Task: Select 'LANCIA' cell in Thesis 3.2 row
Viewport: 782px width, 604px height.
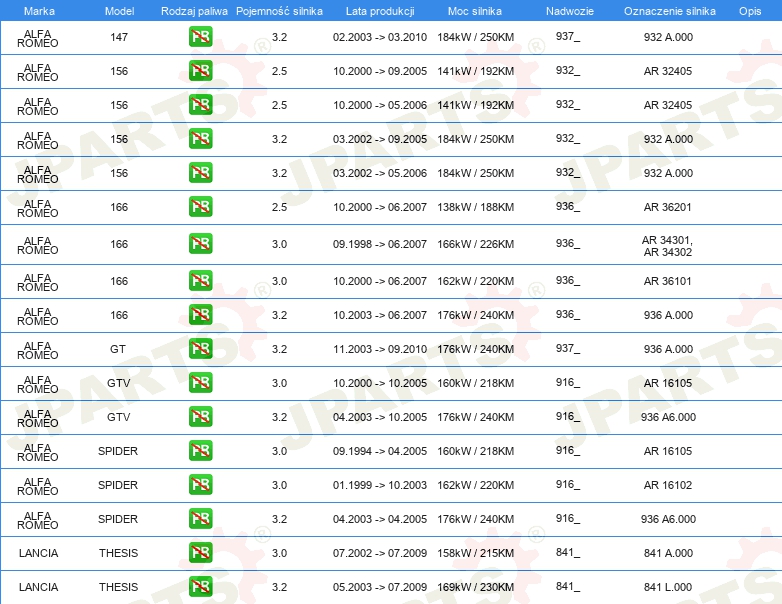Action: [38, 587]
